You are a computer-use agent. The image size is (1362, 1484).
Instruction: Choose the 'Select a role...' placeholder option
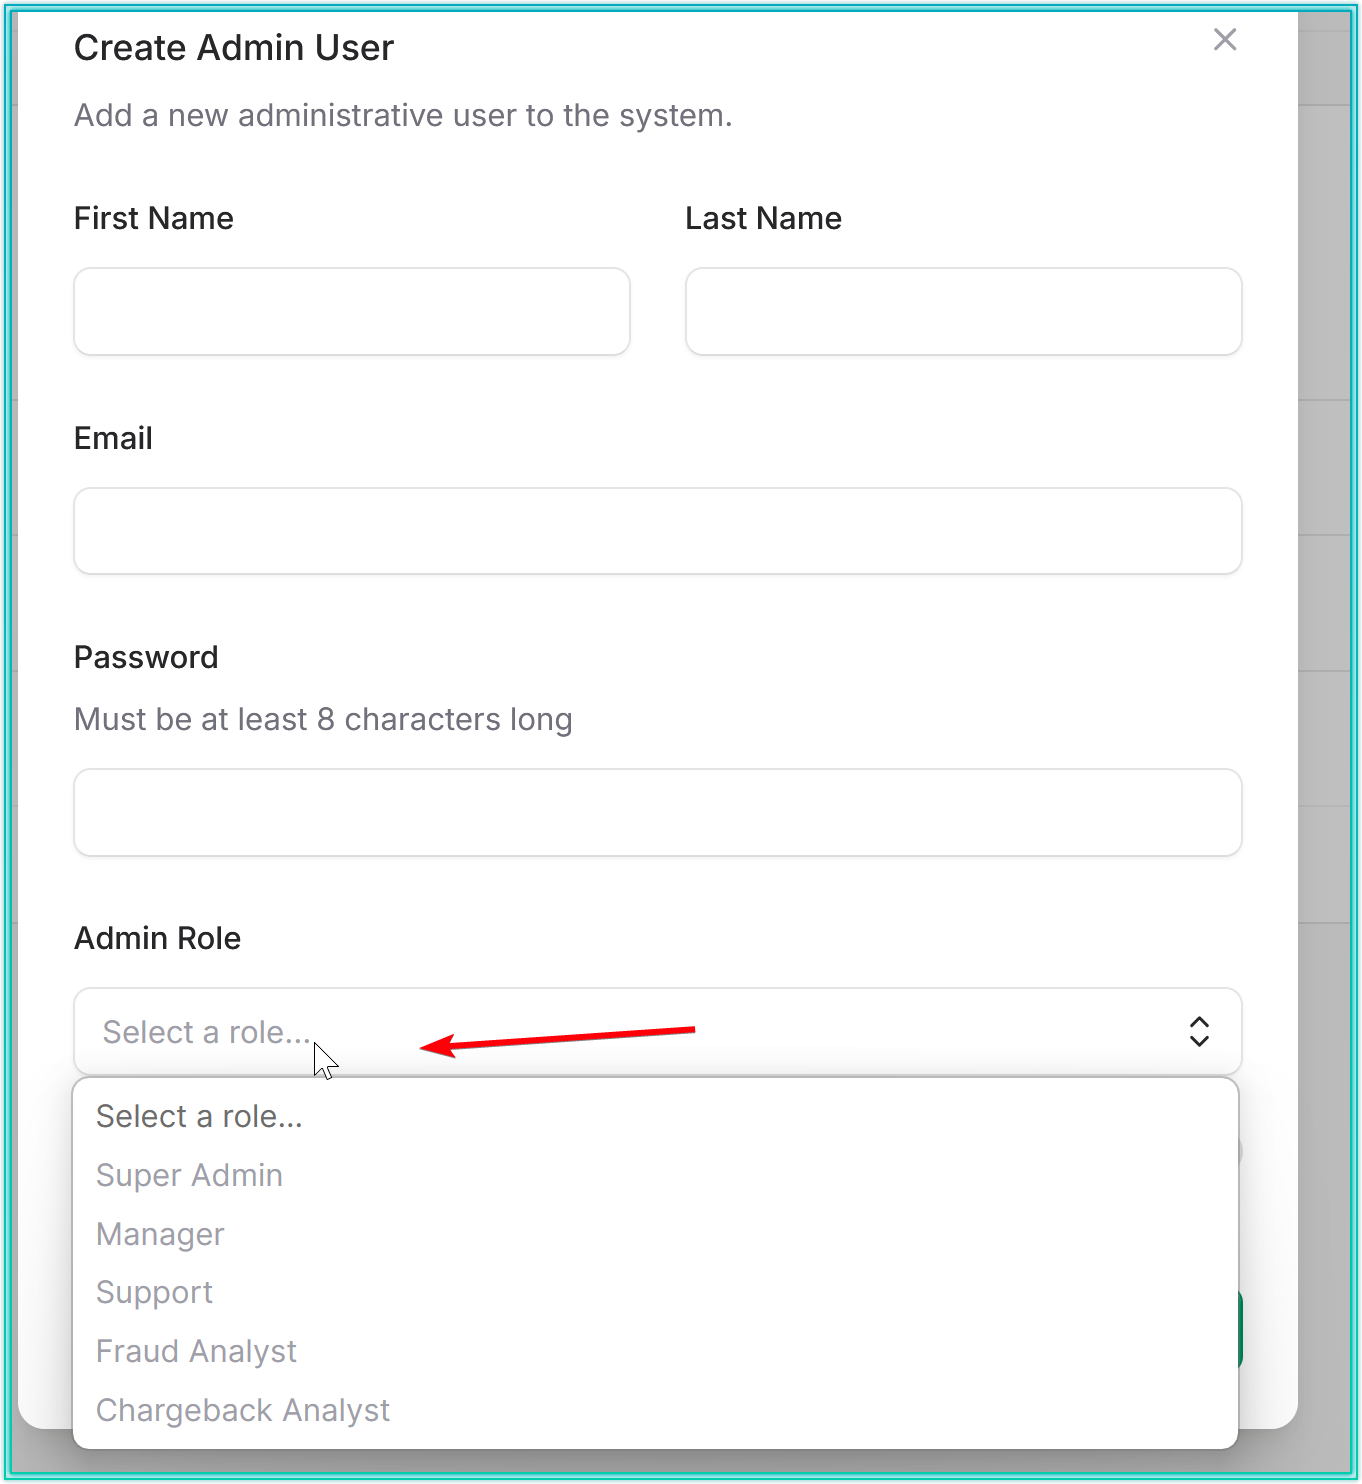[199, 1116]
